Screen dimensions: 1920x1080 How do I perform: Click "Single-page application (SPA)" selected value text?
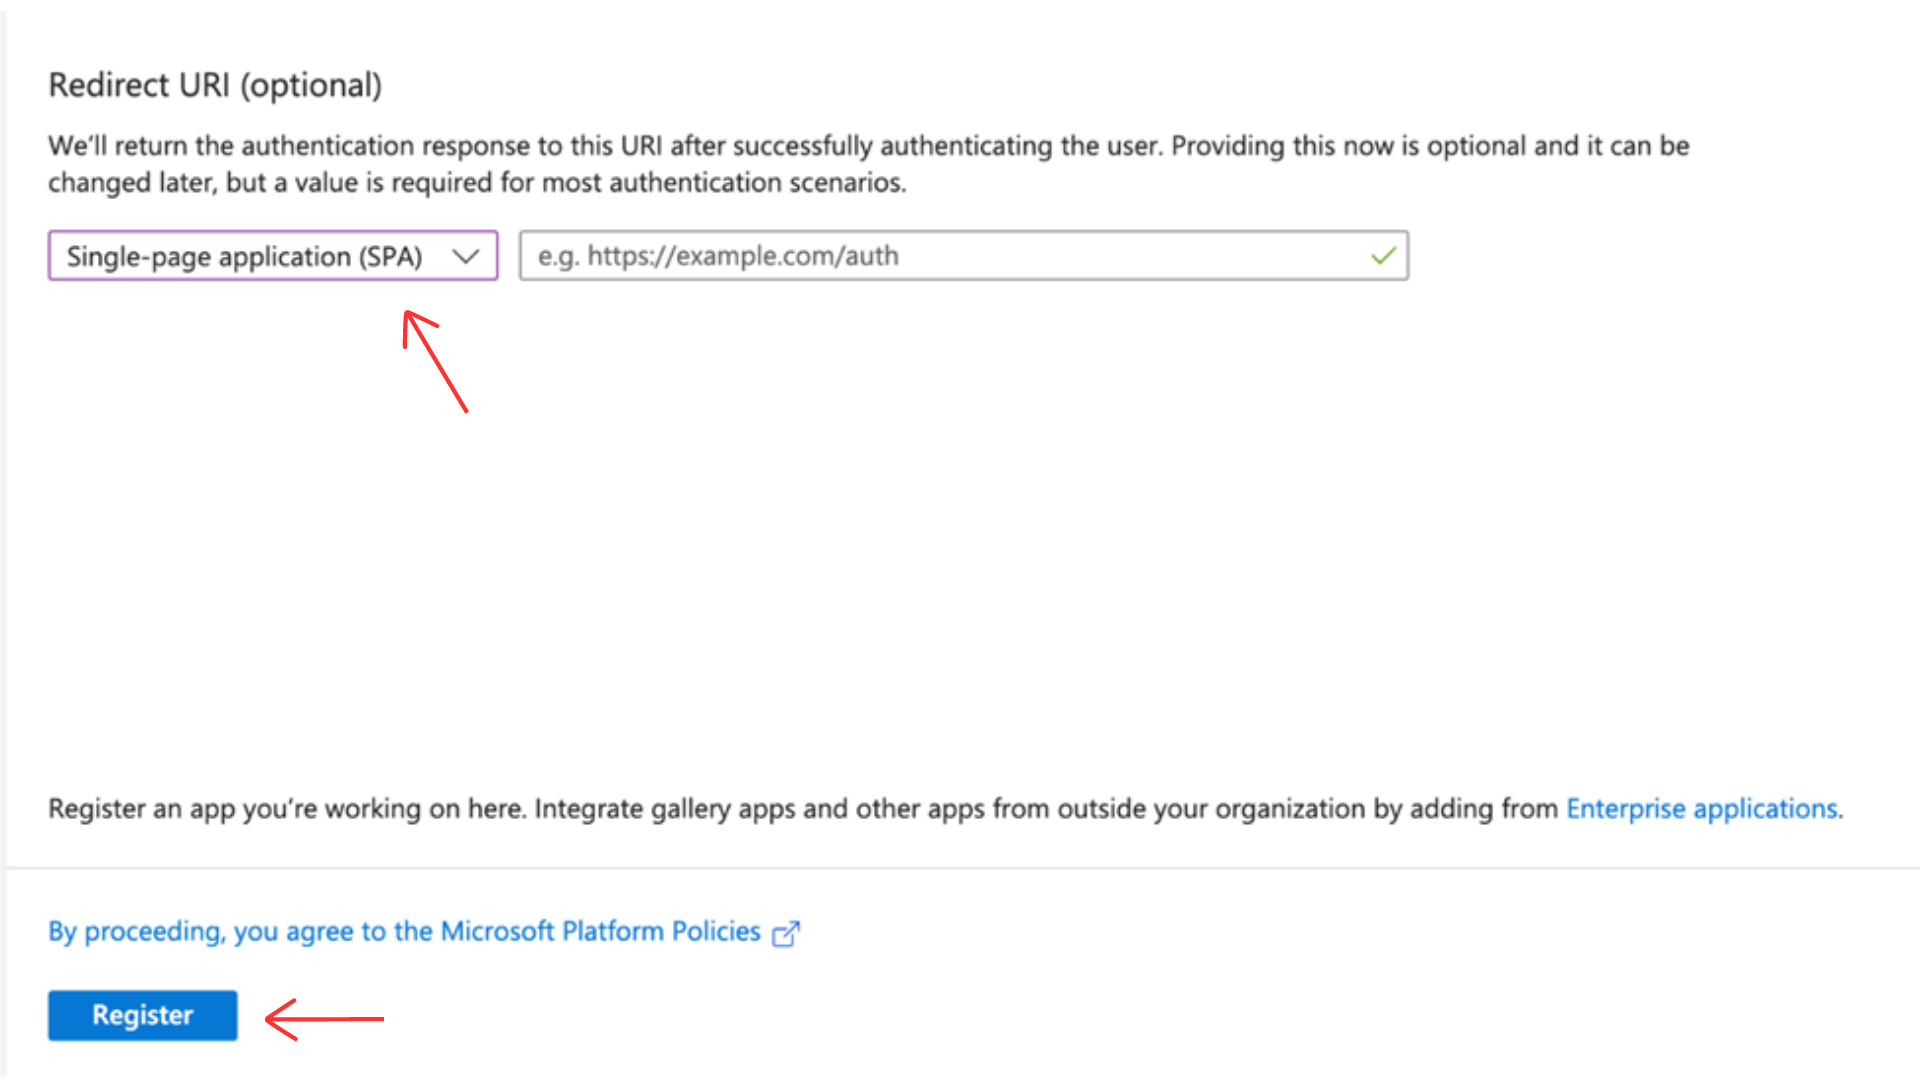pyautogui.click(x=244, y=257)
